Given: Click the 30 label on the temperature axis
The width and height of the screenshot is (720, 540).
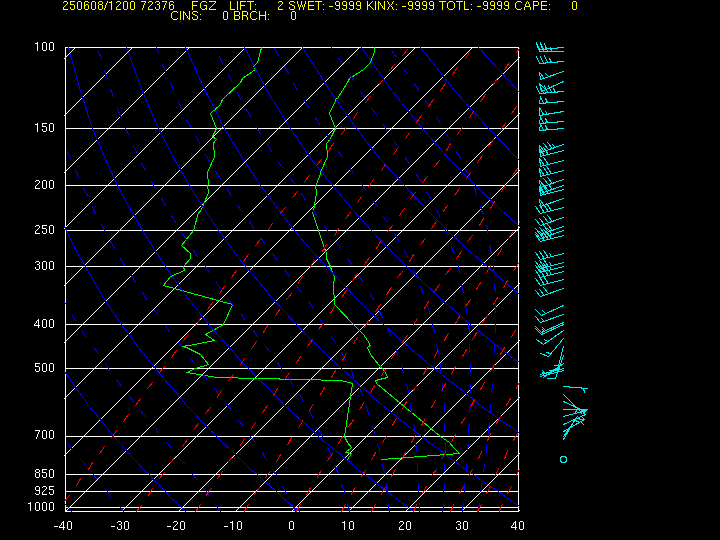Looking at the screenshot, I should pyautogui.click(x=462, y=526).
